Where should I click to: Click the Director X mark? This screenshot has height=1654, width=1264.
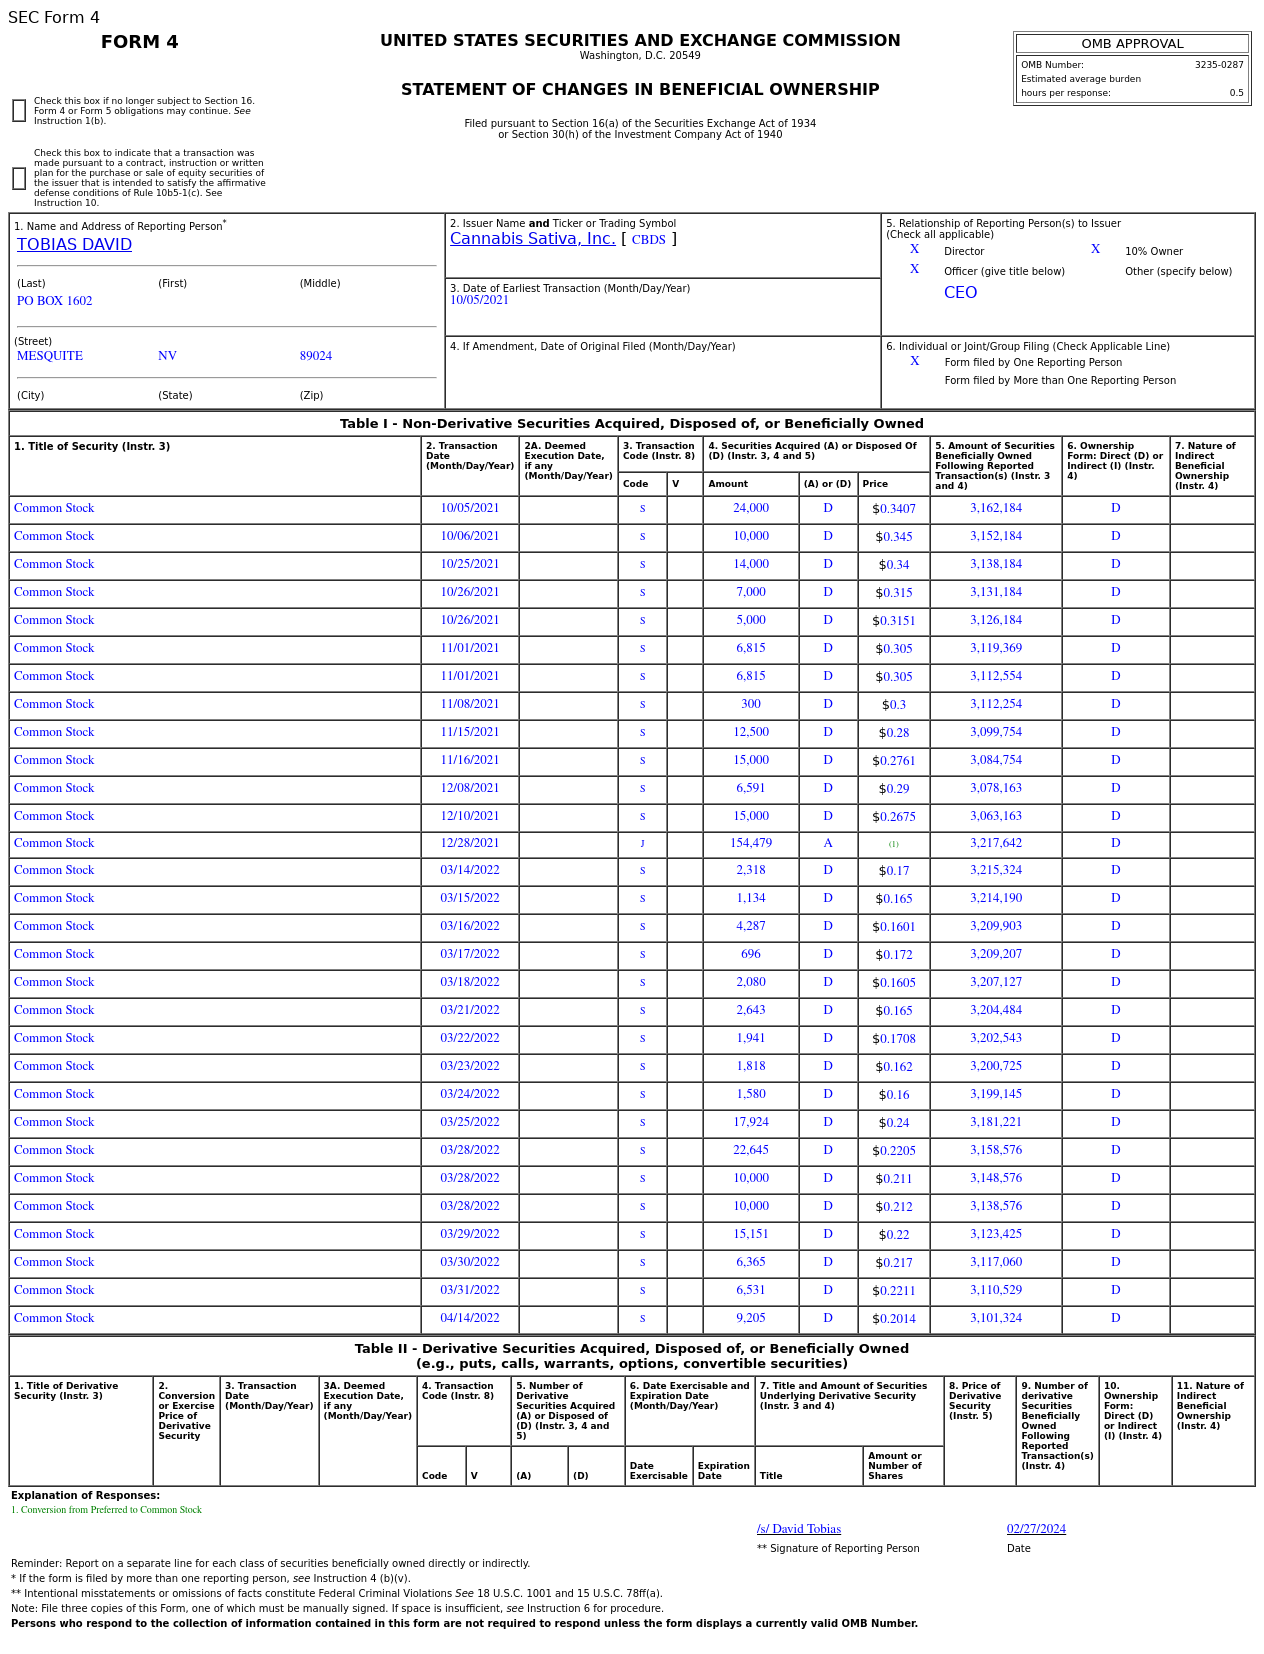[914, 250]
